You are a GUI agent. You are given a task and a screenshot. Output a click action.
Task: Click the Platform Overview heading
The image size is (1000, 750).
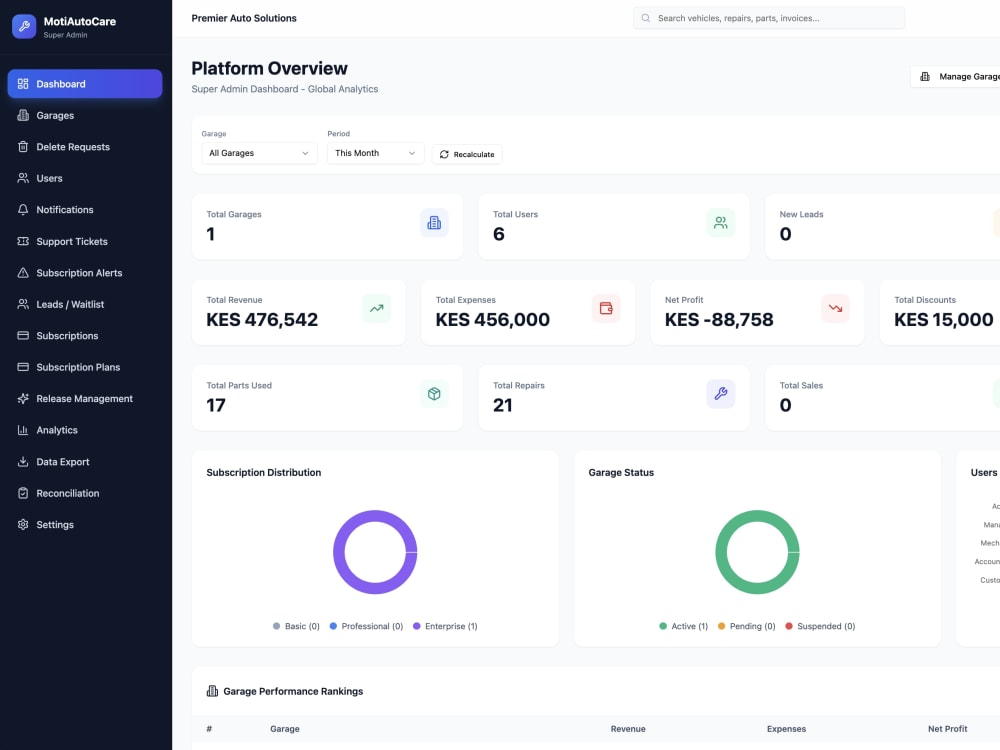(x=270, y=68)
